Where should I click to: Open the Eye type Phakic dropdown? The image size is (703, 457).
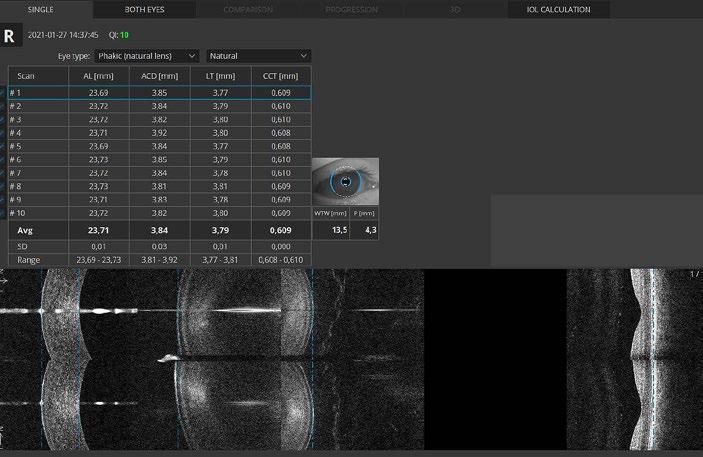coord(147,56)
